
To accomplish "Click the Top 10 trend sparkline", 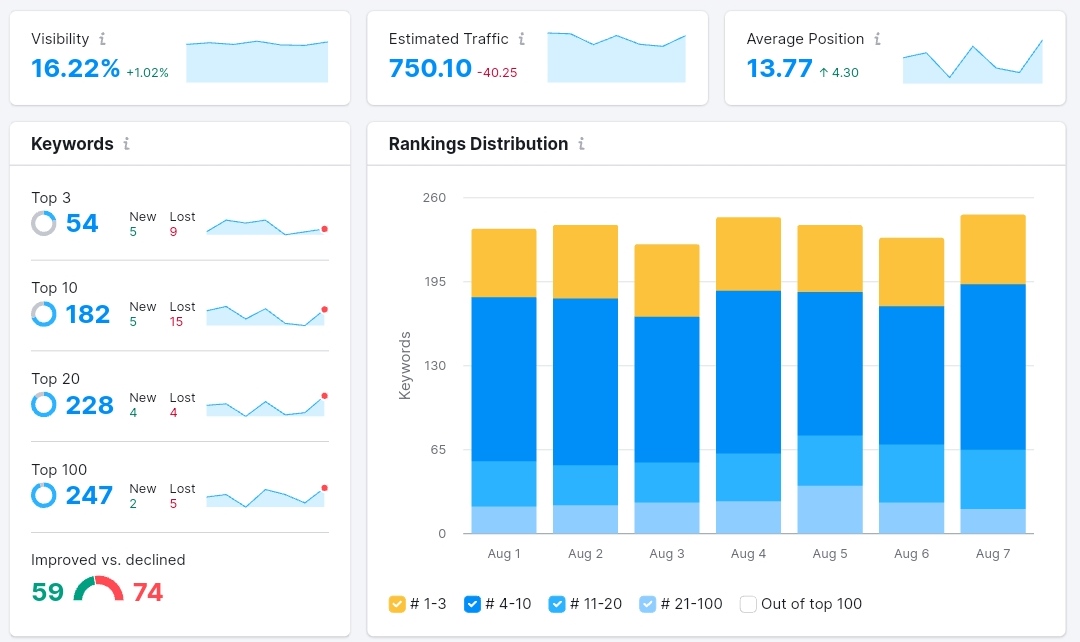I will coord(267,315).
